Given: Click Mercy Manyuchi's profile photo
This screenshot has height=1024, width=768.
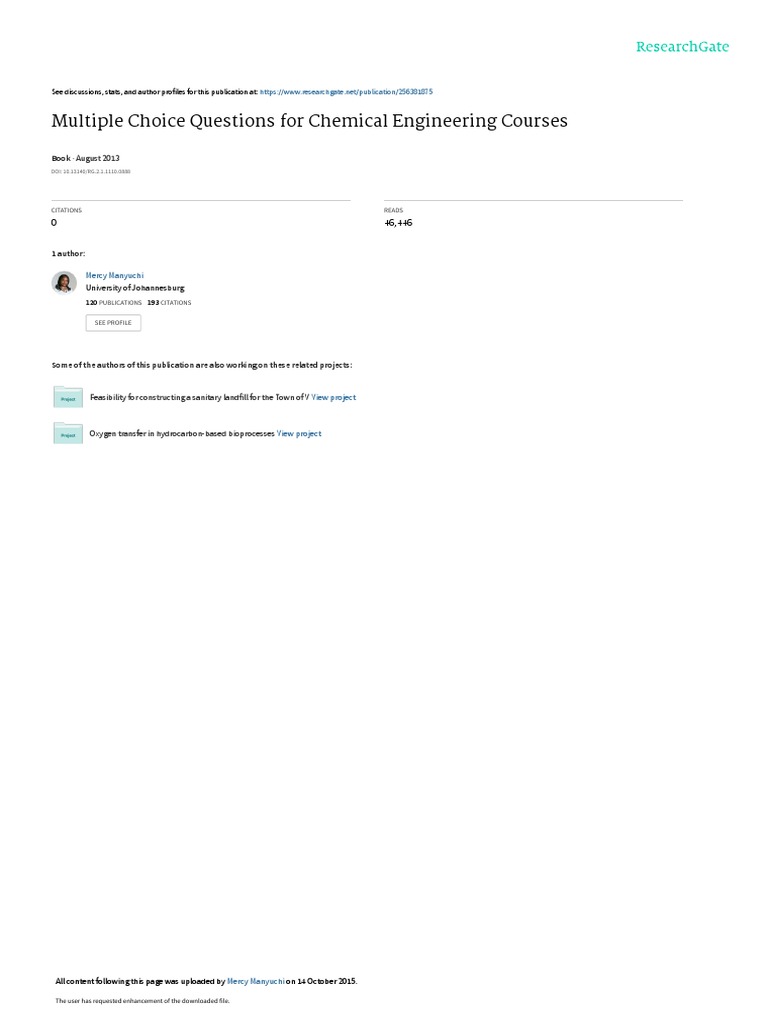Looking at the screenshot, I should pyautogui.click(x=64, y=283).
